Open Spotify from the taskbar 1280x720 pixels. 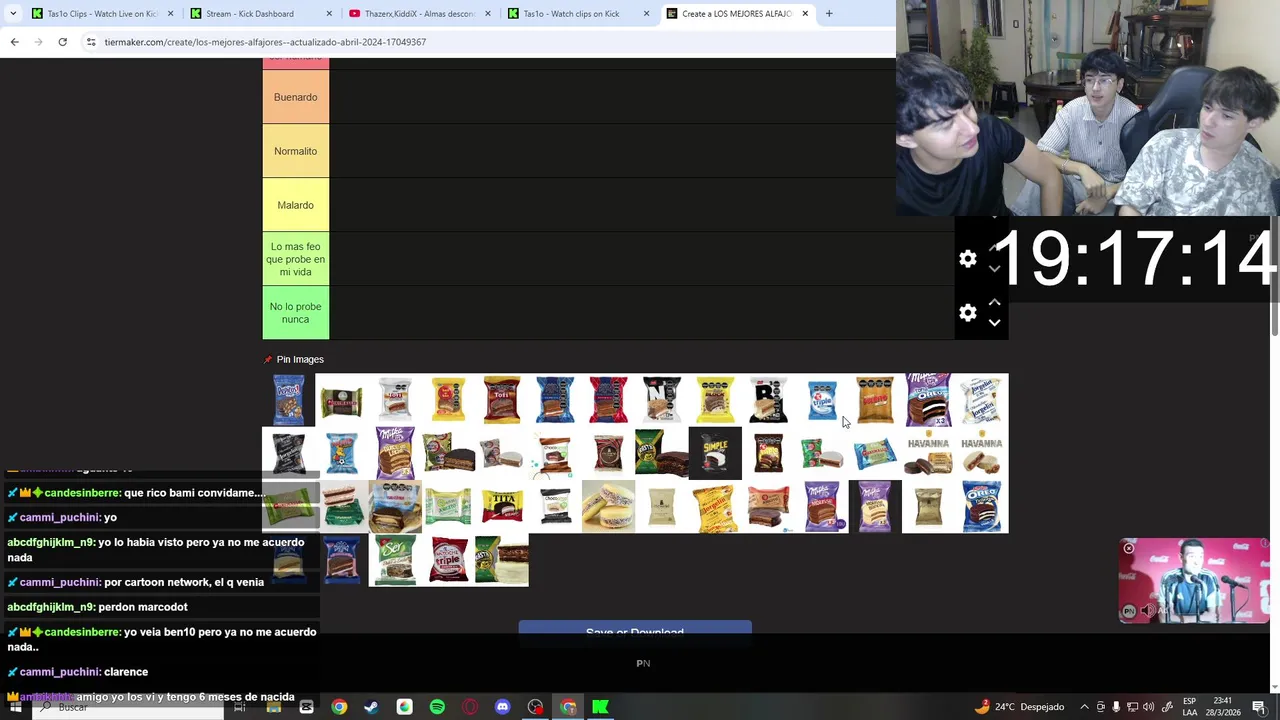(437, 707)
